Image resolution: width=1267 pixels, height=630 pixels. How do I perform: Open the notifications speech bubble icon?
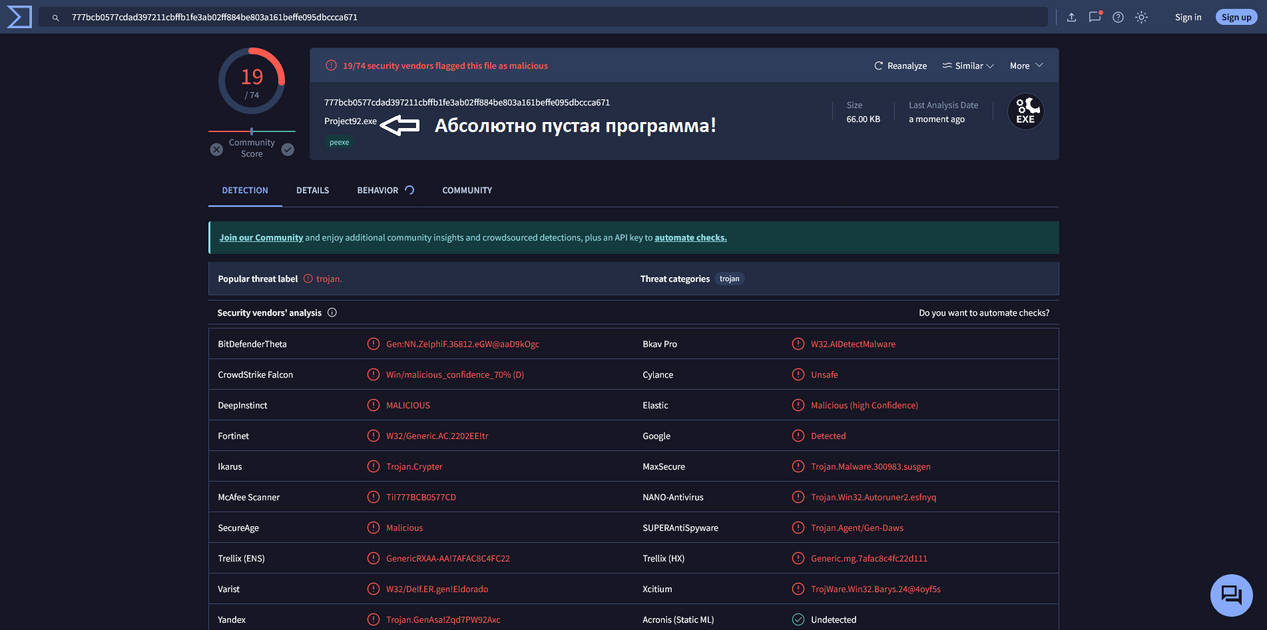[x=1095, y=17]
